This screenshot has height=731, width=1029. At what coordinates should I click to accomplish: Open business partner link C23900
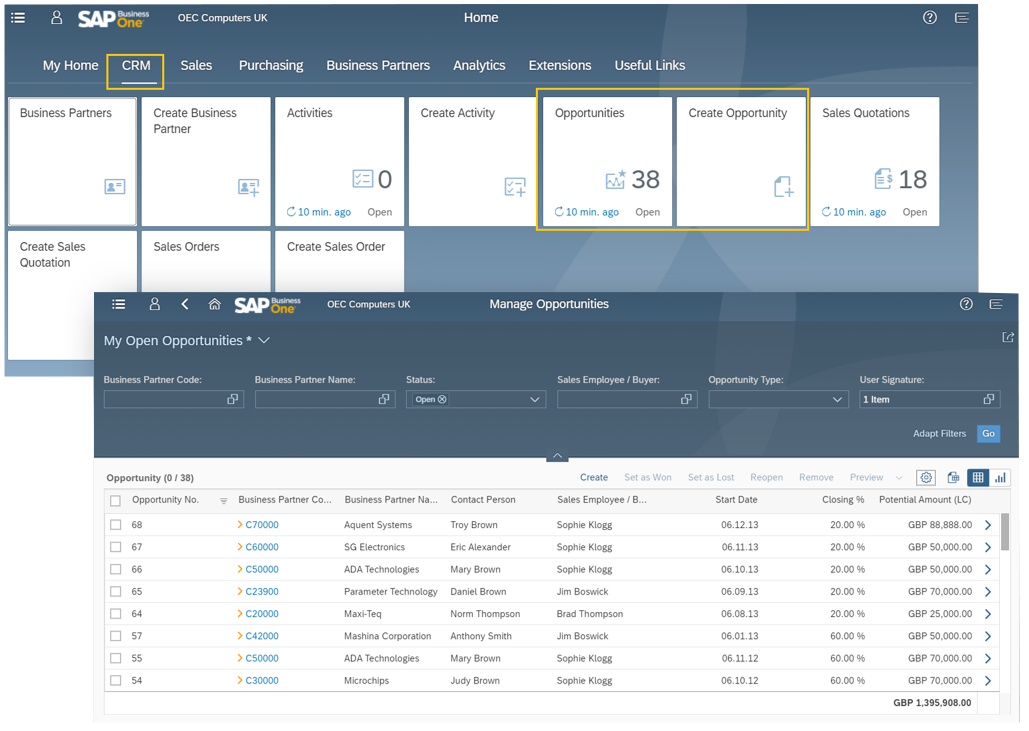coord(262,592)
